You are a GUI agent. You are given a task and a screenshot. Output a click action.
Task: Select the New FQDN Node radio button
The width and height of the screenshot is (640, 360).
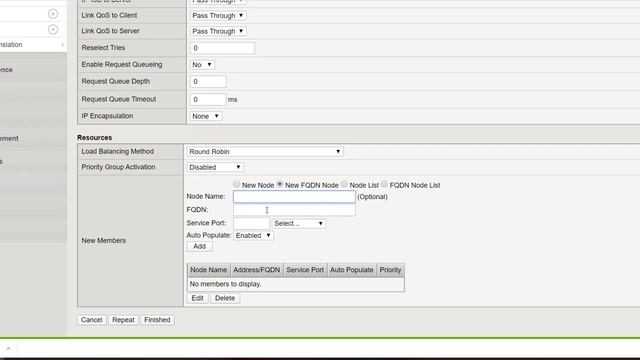[280, 184]
